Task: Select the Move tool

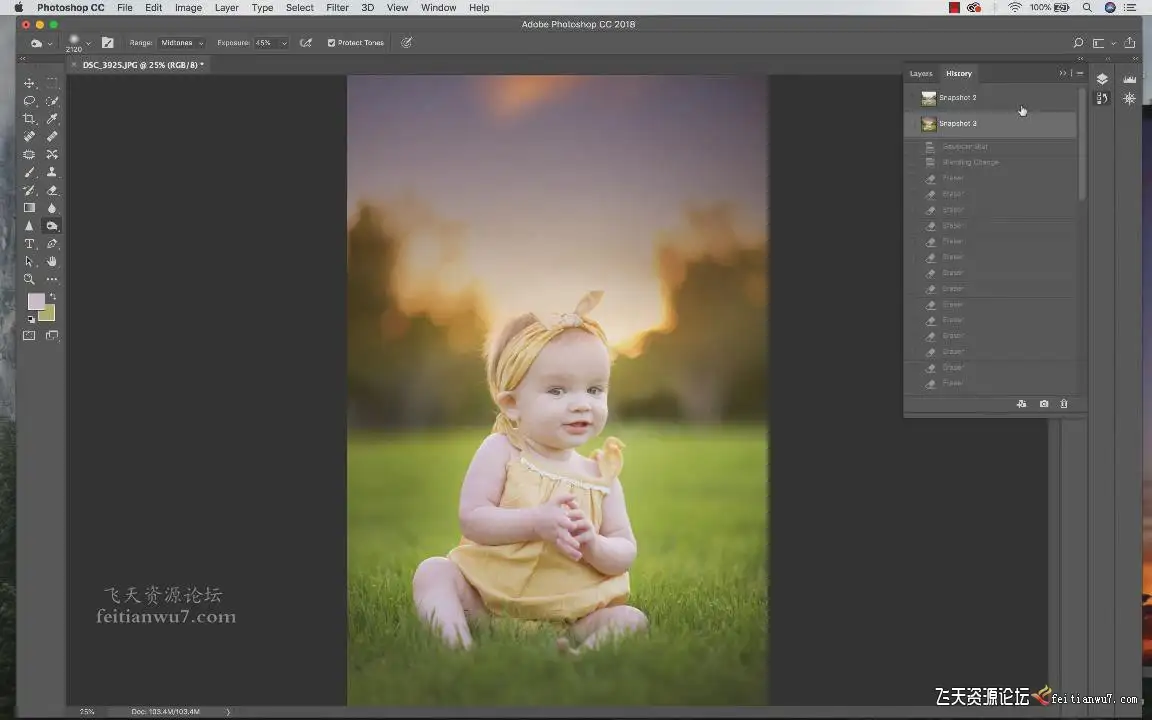Action: [29, 83]
